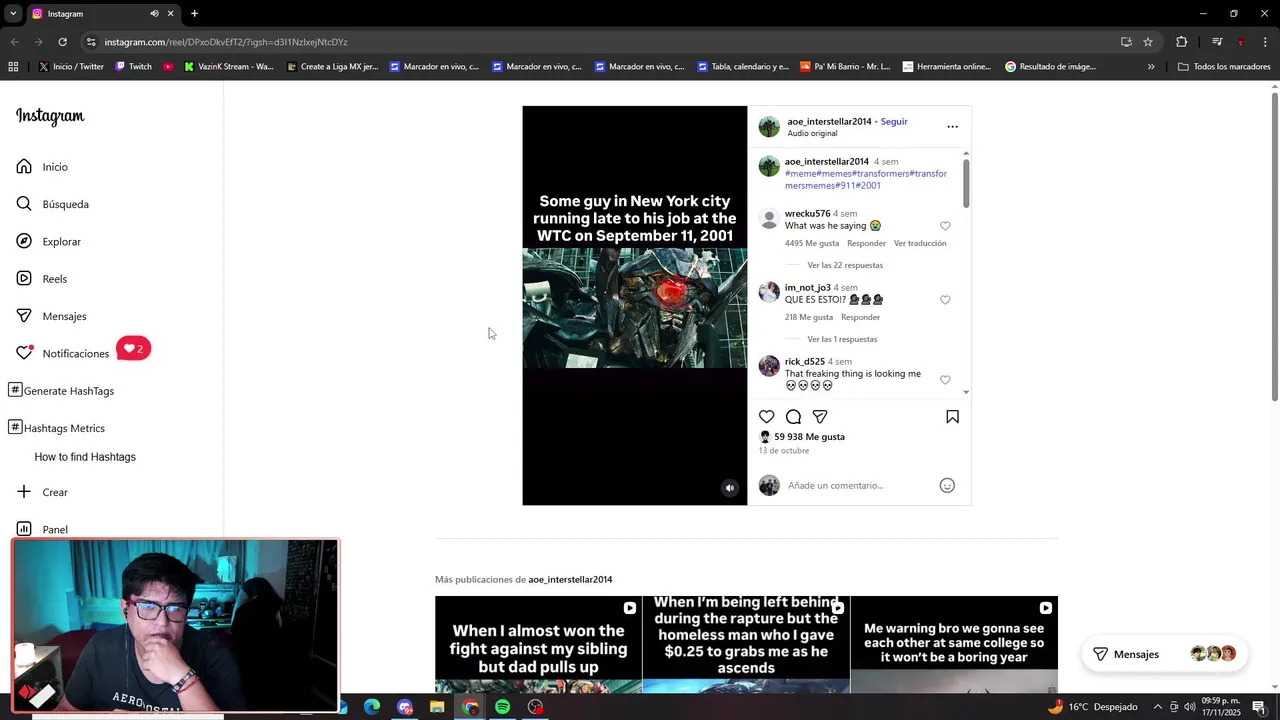Toggle reel audio mute button
This screenshot has width=1280, height=720.
click(x=729, y=488)
